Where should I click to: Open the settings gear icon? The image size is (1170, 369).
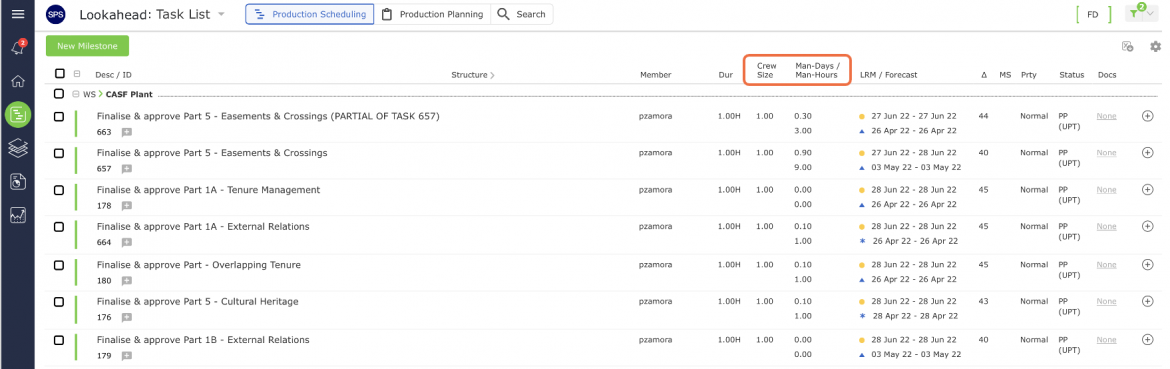(1155, 46)
